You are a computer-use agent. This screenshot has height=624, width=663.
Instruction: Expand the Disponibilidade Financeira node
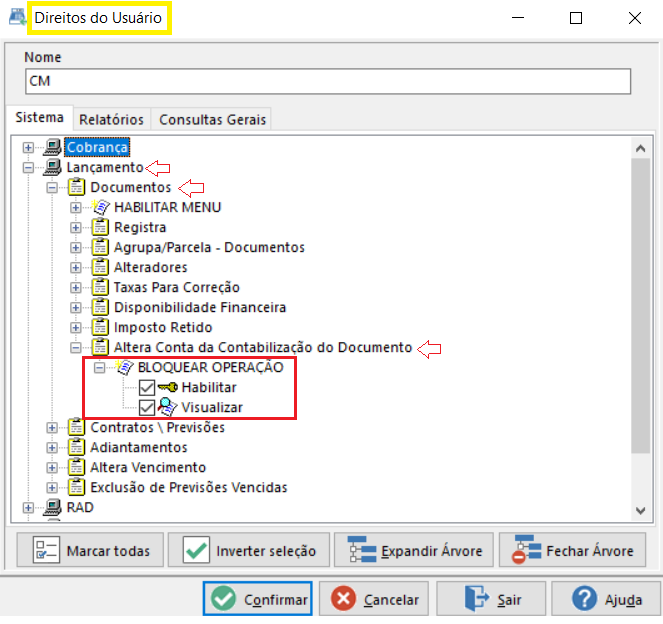(76, 307)
